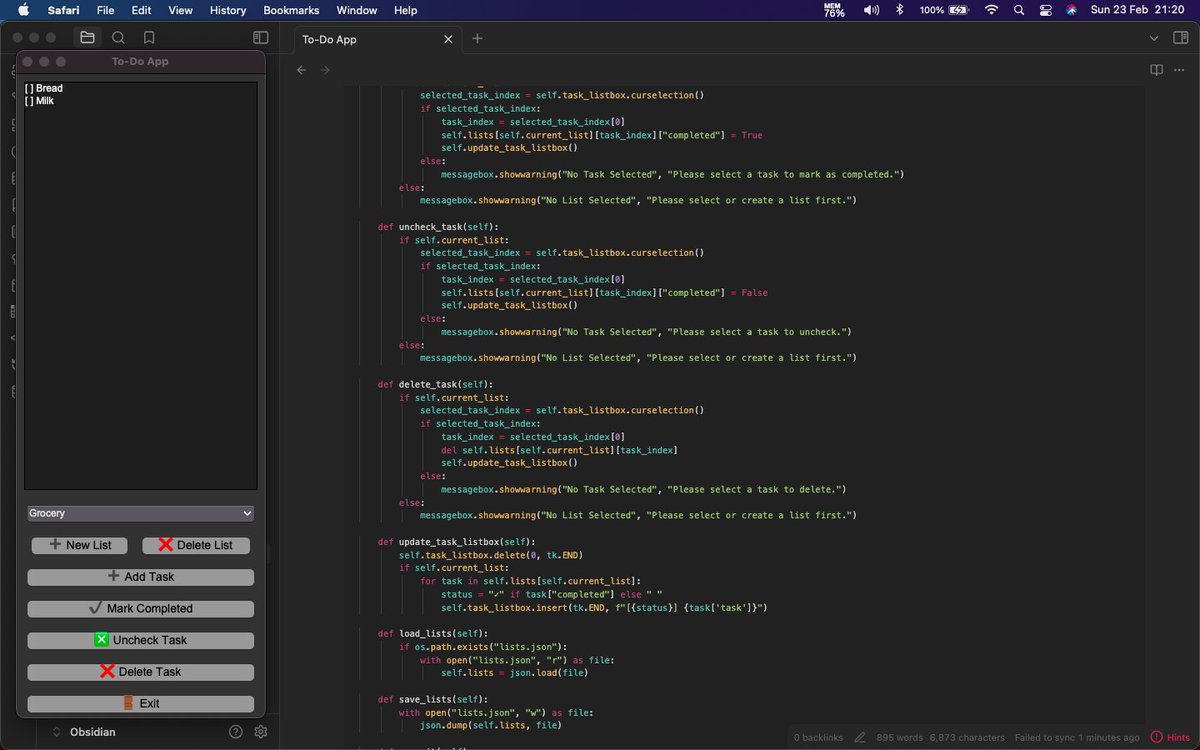This screenshot has height=750, width=1200.
Task: Open the Grocery list dropdown
Action: pos(141,513)
